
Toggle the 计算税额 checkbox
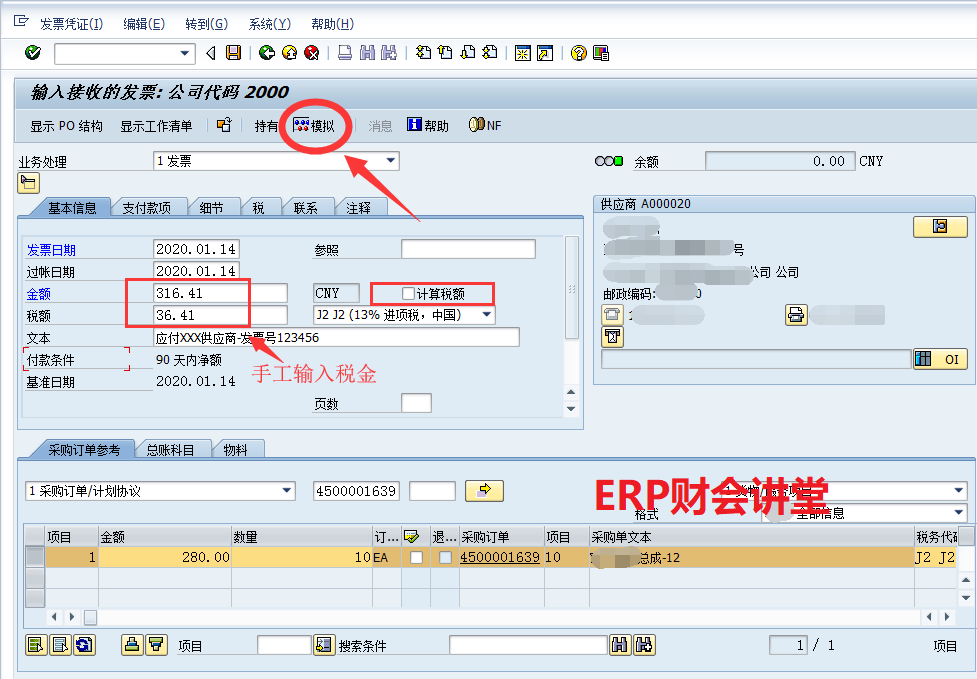point(408,294)
